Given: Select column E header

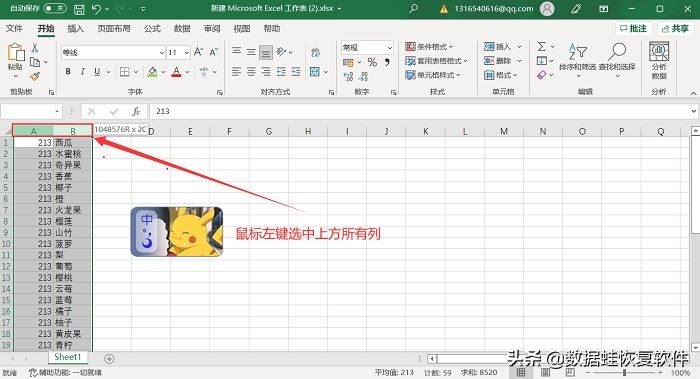Looking at the screenshot, I should 190,131.
